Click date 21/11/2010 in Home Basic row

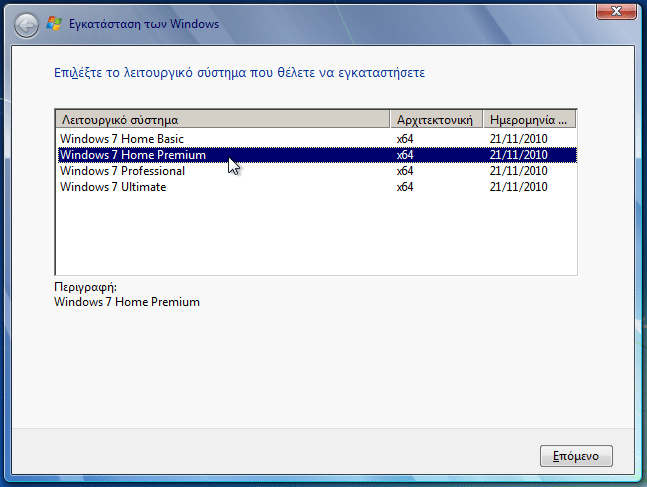coord(518,139)
